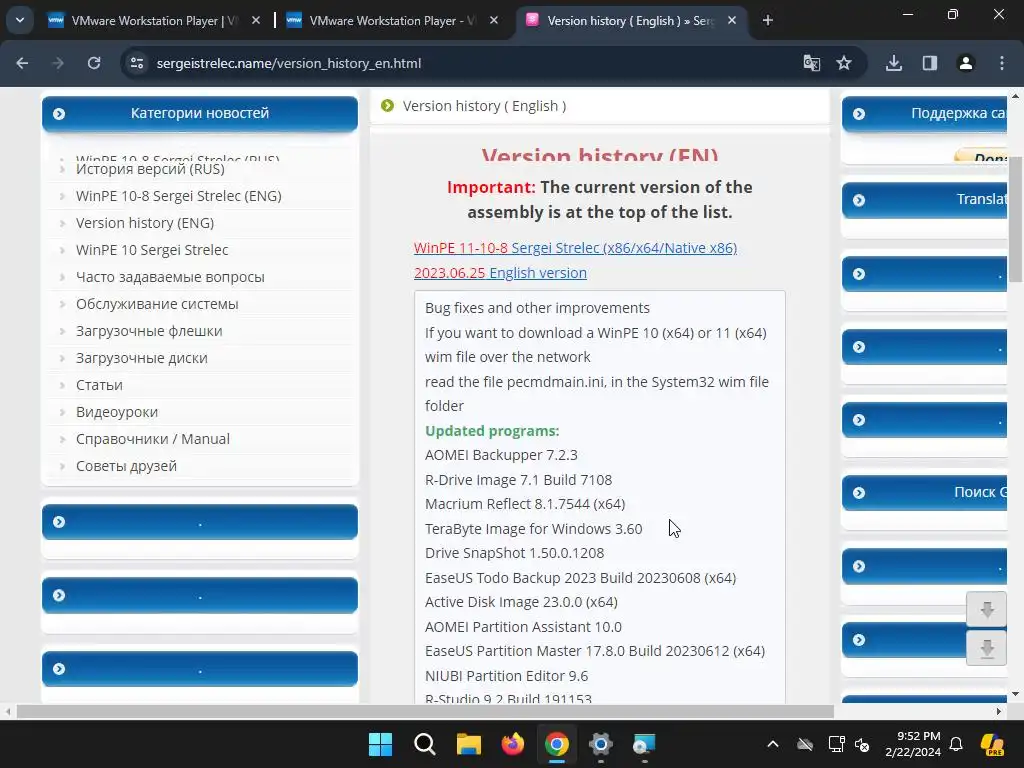Viewport: 1024px width, 768px height.
Task: Open Справочники / Manual category
Action: [153, 439]
